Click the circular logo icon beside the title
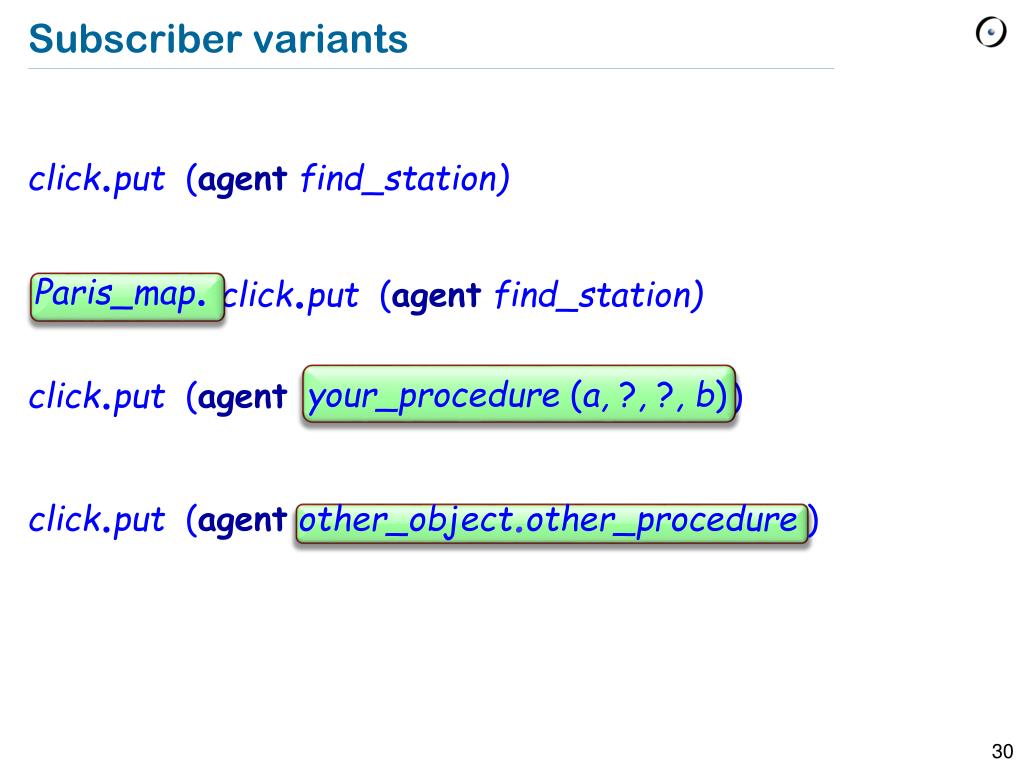 pos(990,33)
